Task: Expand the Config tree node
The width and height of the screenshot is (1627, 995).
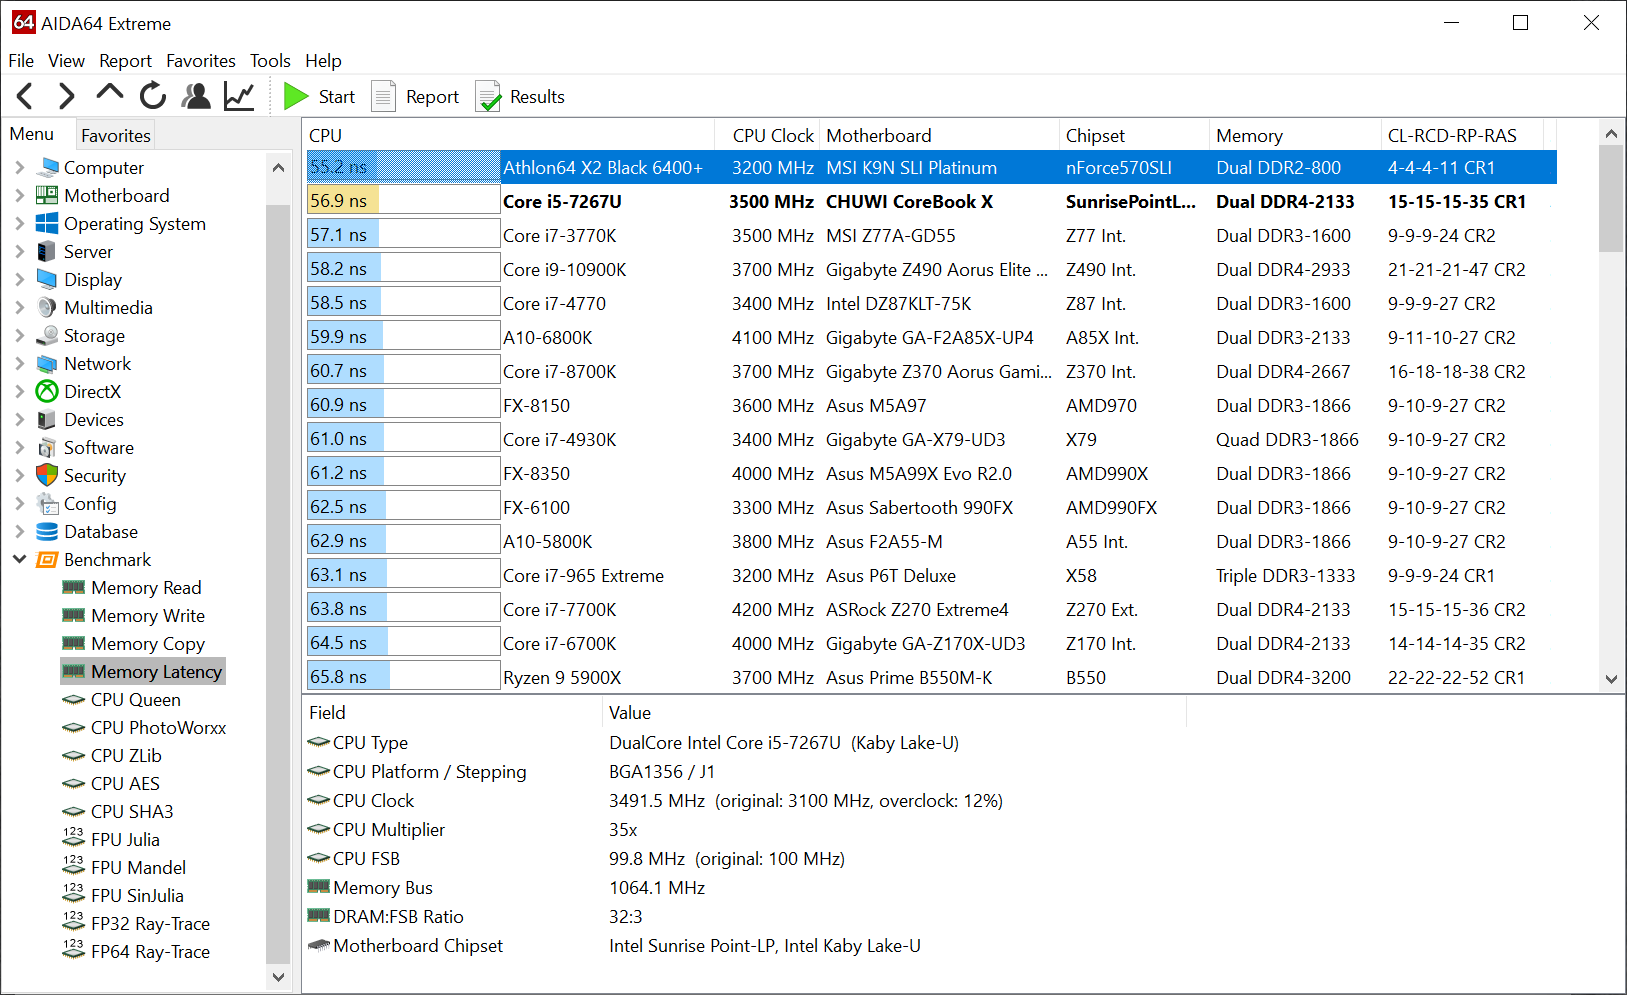Action: click(x=19, y=503)
